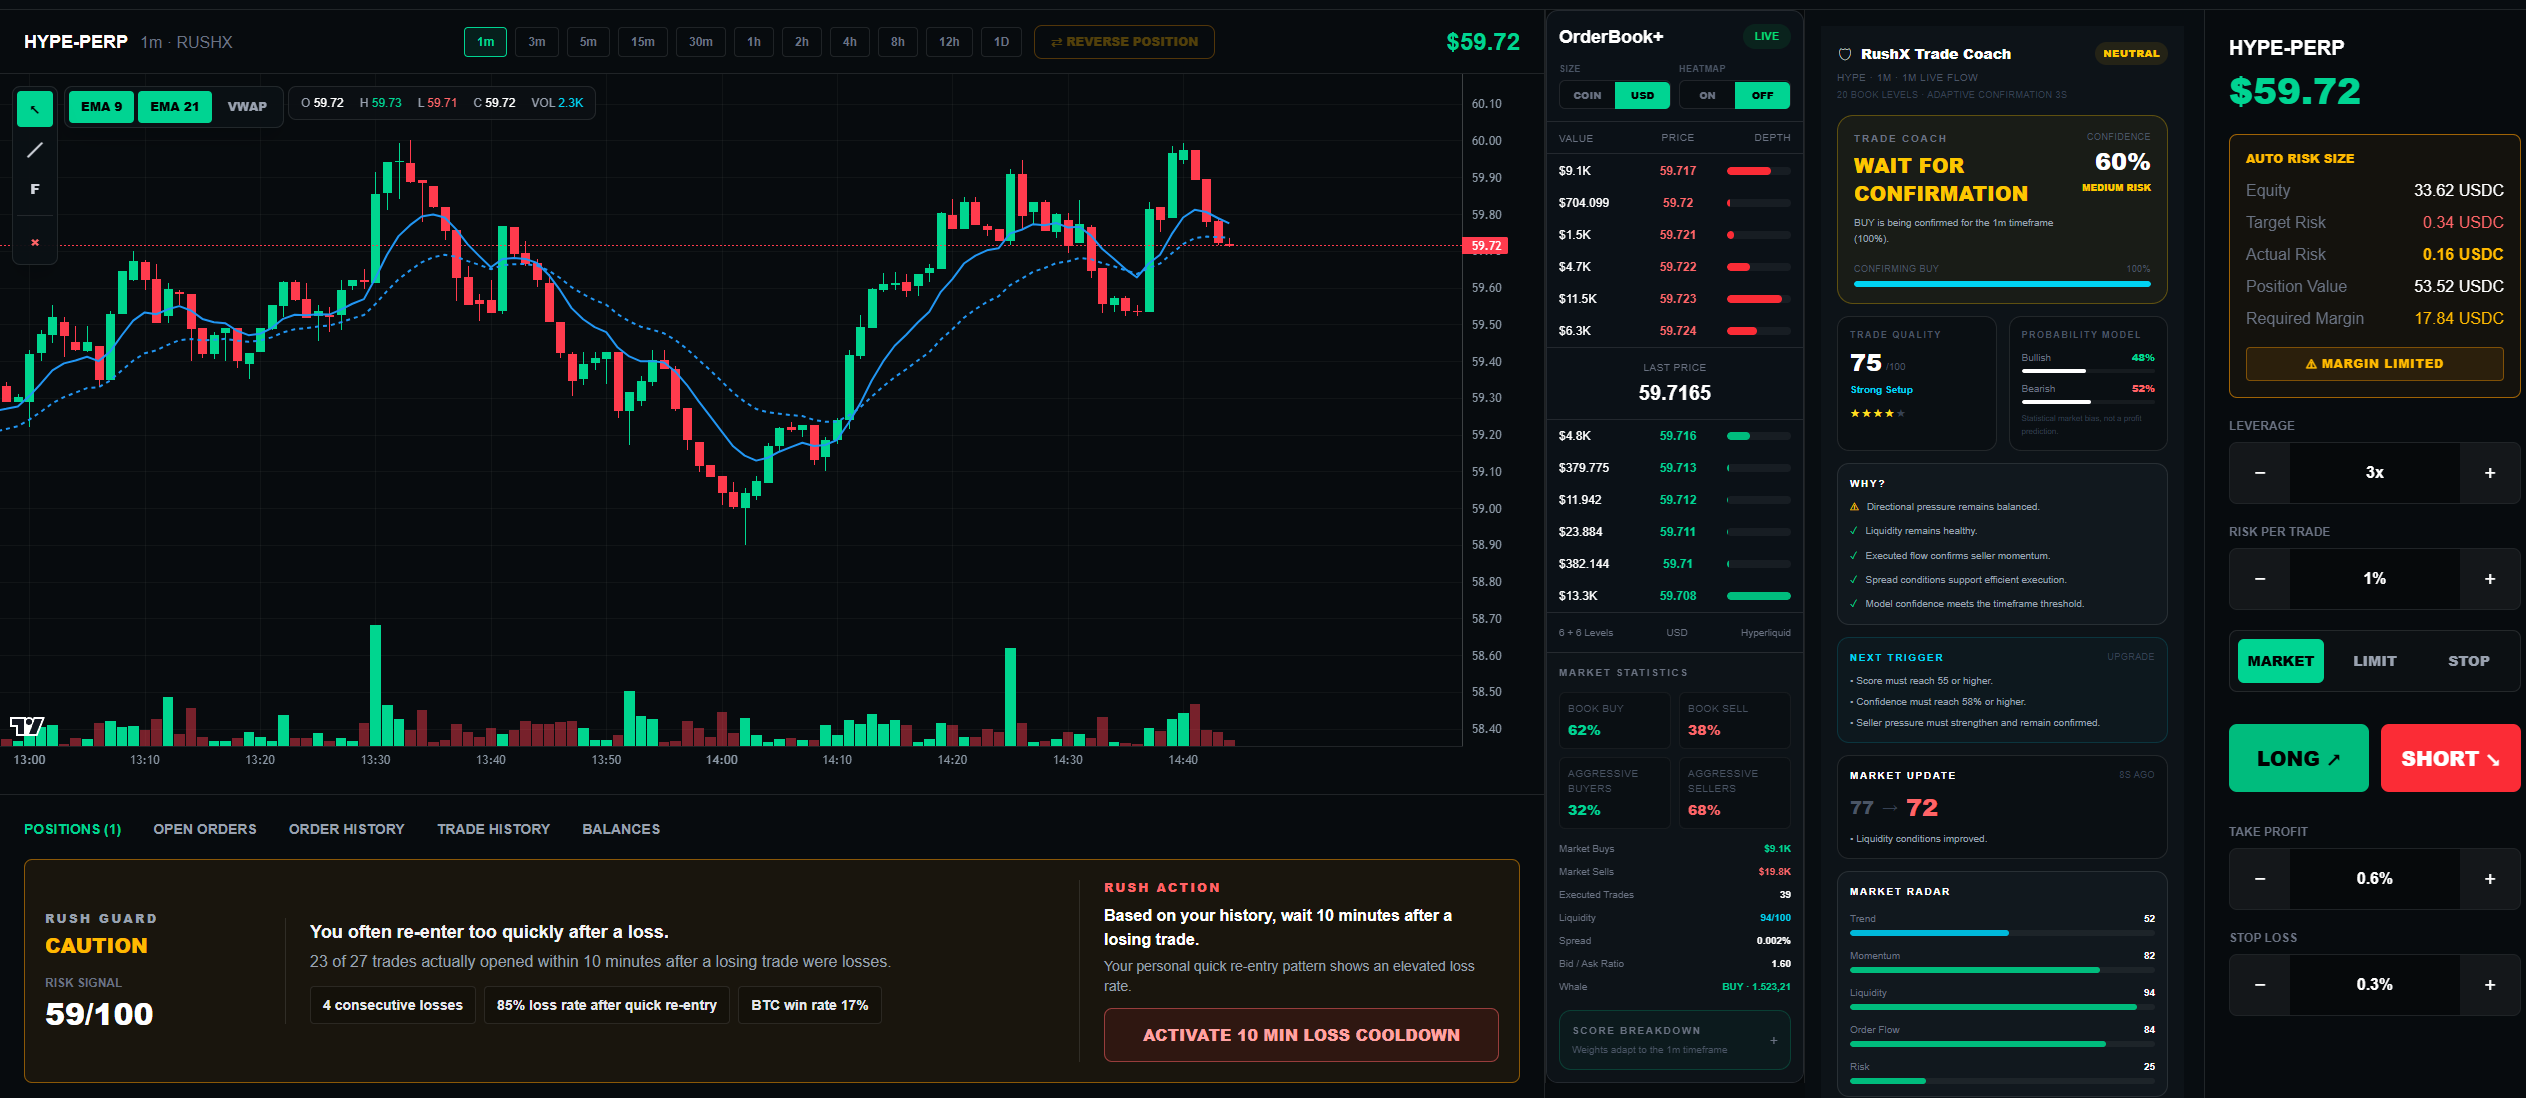2526x1098 pixels.
Task: Click the Margin Limited warning button
Action: pos(2374,364)
